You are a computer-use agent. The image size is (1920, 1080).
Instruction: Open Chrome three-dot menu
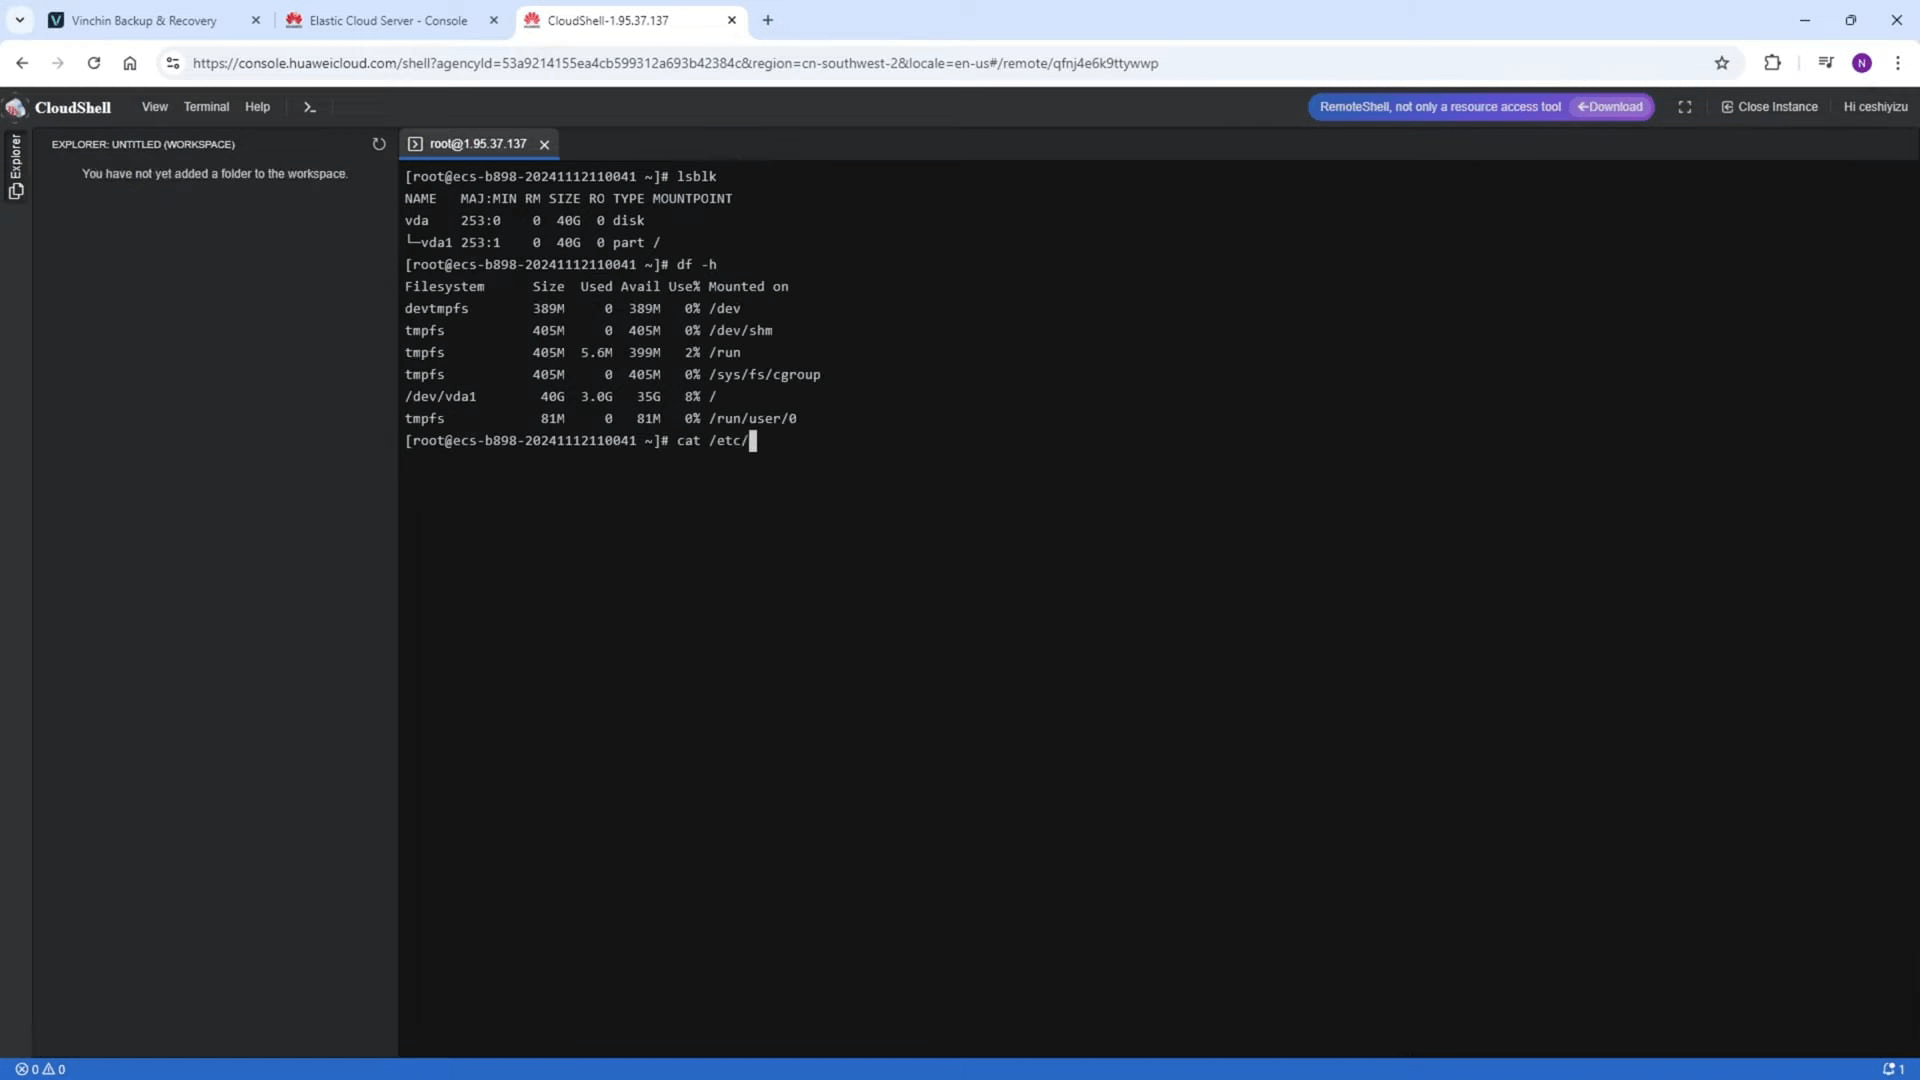pyautogui.click(x=1898, y=63)
